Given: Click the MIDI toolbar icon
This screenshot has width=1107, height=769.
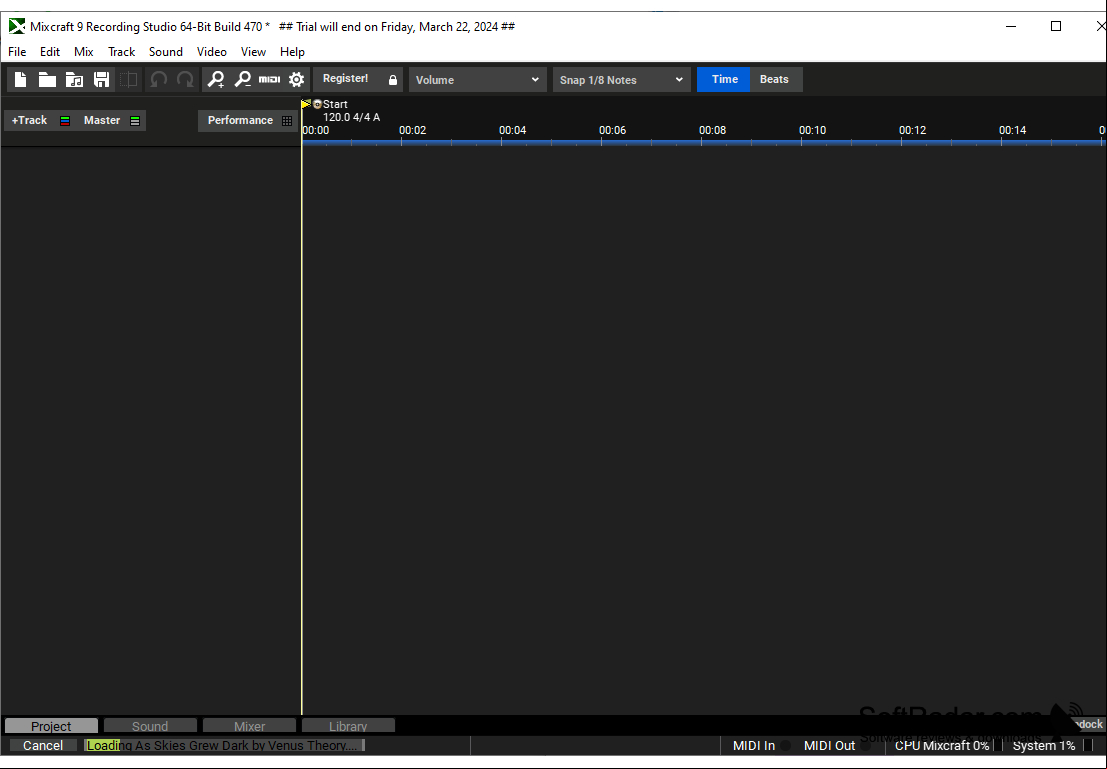Looking at the screenshot, I should coord(269,80).
